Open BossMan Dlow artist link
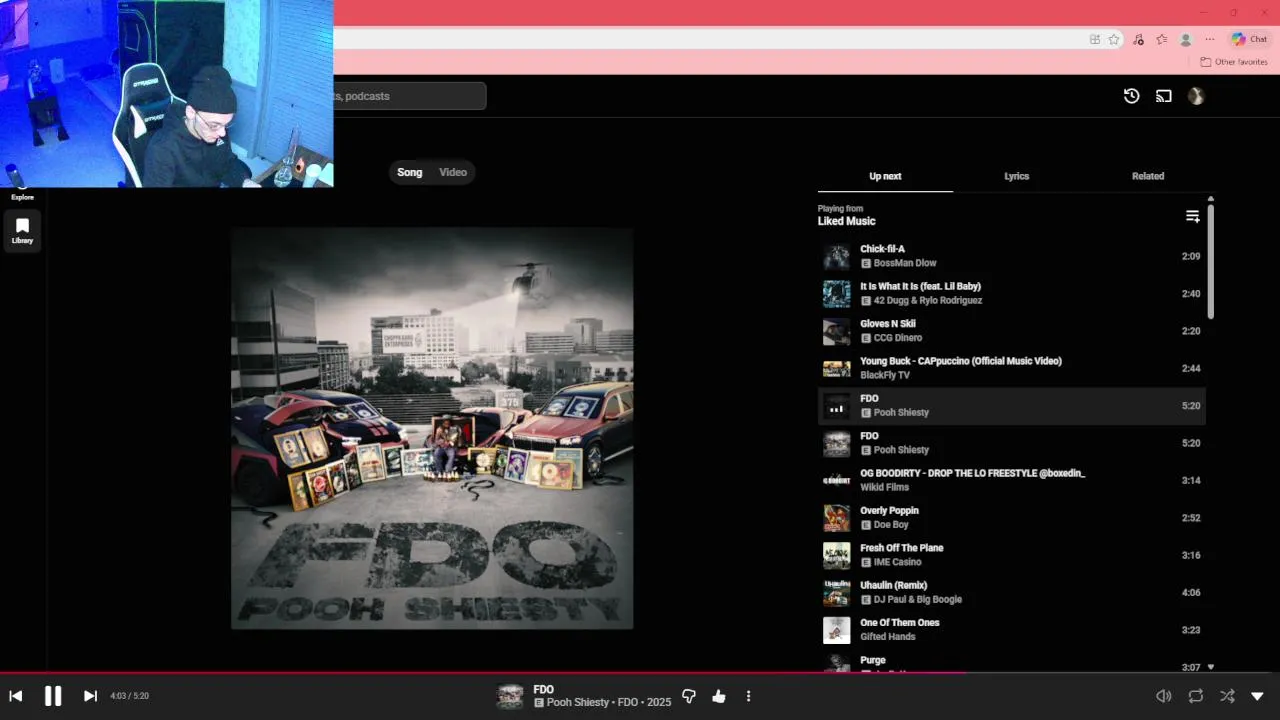Image resolution: width=1280 pixels, height=720 pixels. pos(905,263)
